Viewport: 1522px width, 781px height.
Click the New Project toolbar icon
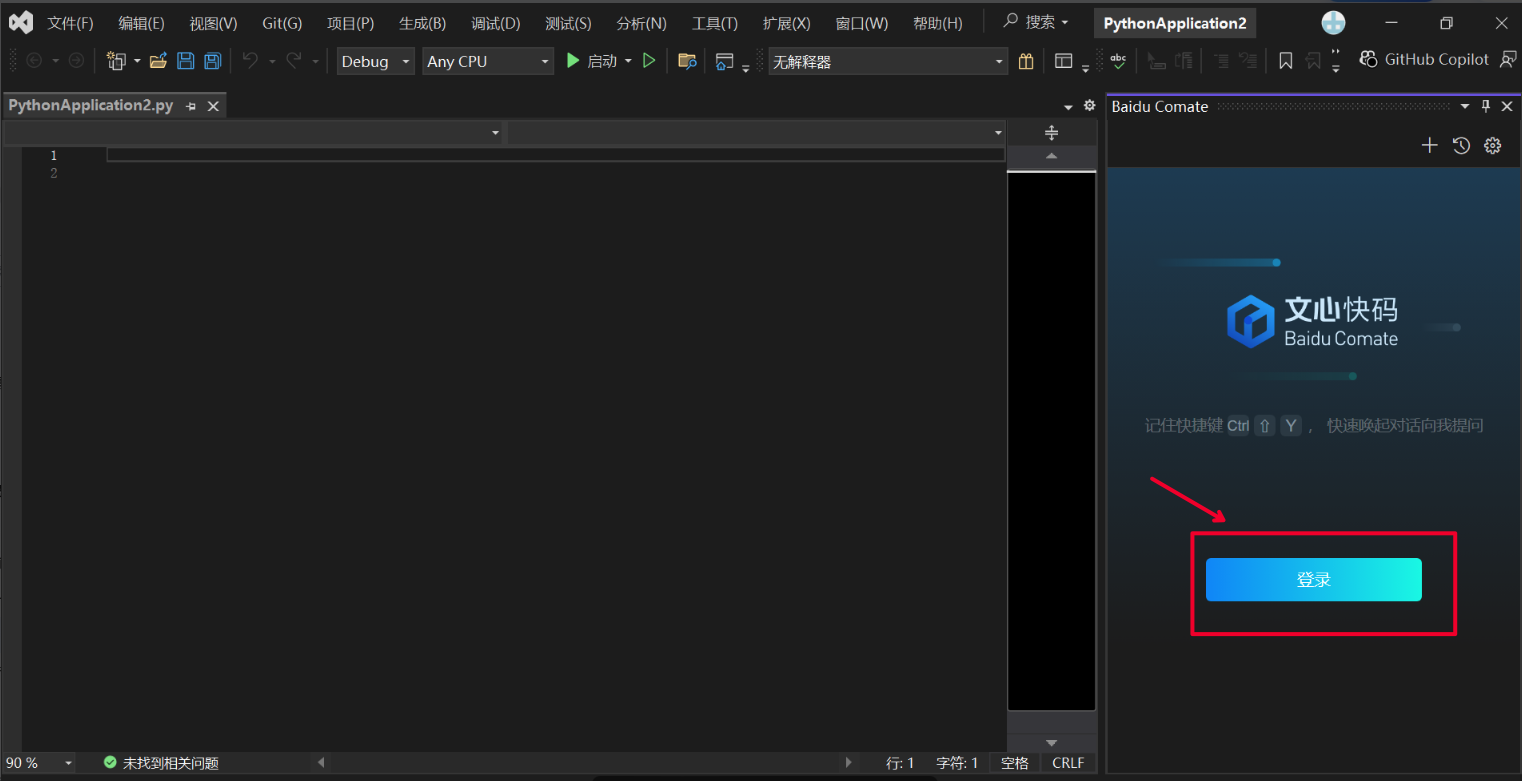pyautogui.click(x=116, y=61)
